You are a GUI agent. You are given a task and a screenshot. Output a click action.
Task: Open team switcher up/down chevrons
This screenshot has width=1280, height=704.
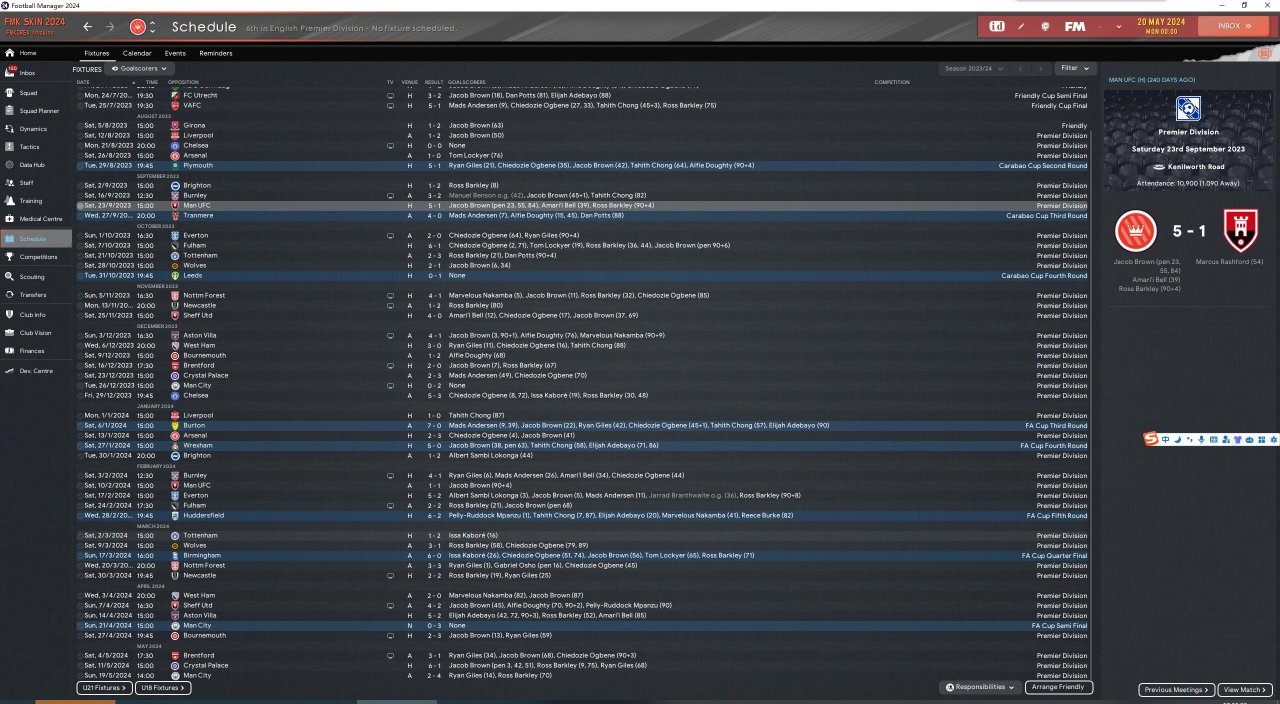pos(153,26)
